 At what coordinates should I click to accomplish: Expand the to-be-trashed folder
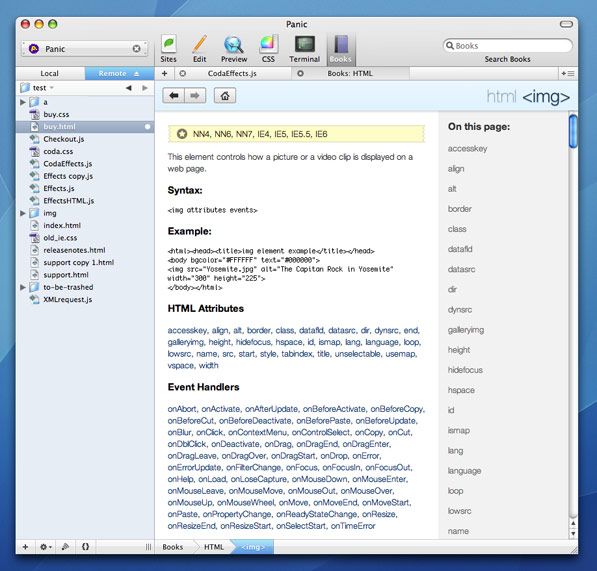tap(23, 287)
